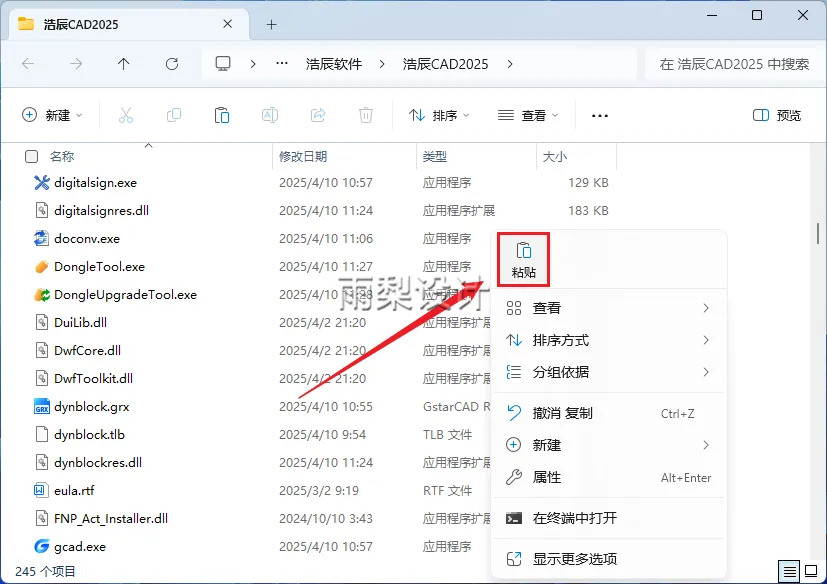This screenshot has width=827, height=584.
Task: Select the file dynblockres.dll
Action: pos(98,463)
